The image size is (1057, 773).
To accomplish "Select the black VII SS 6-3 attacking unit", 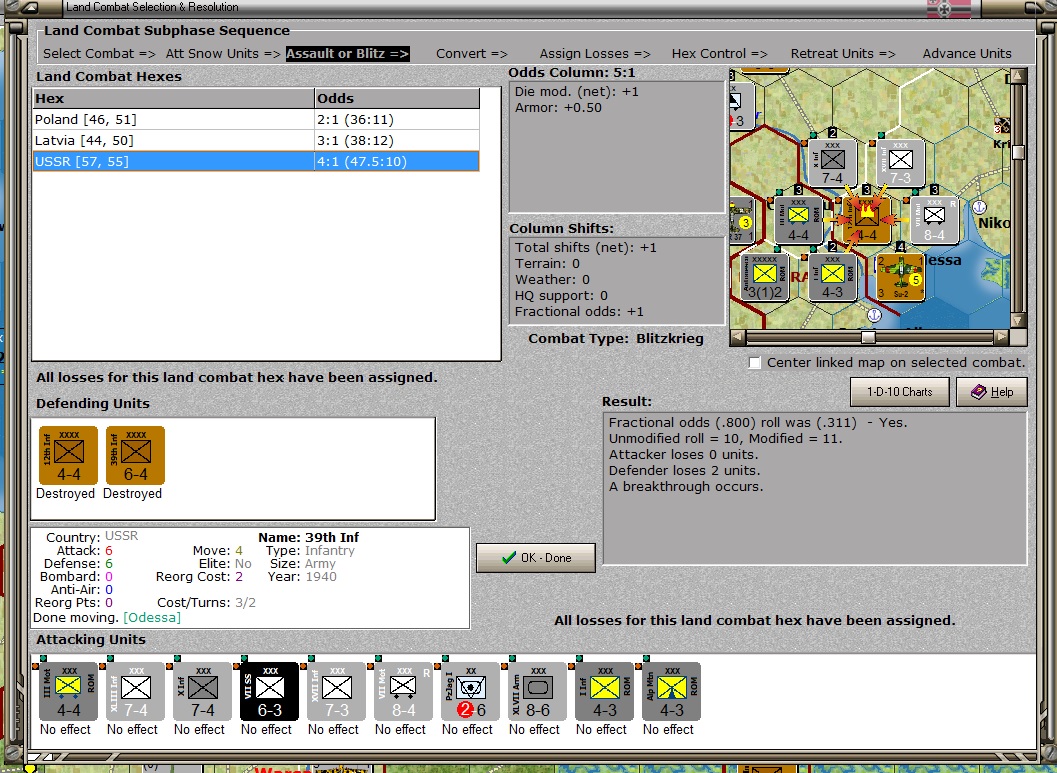I will point(269,691).
